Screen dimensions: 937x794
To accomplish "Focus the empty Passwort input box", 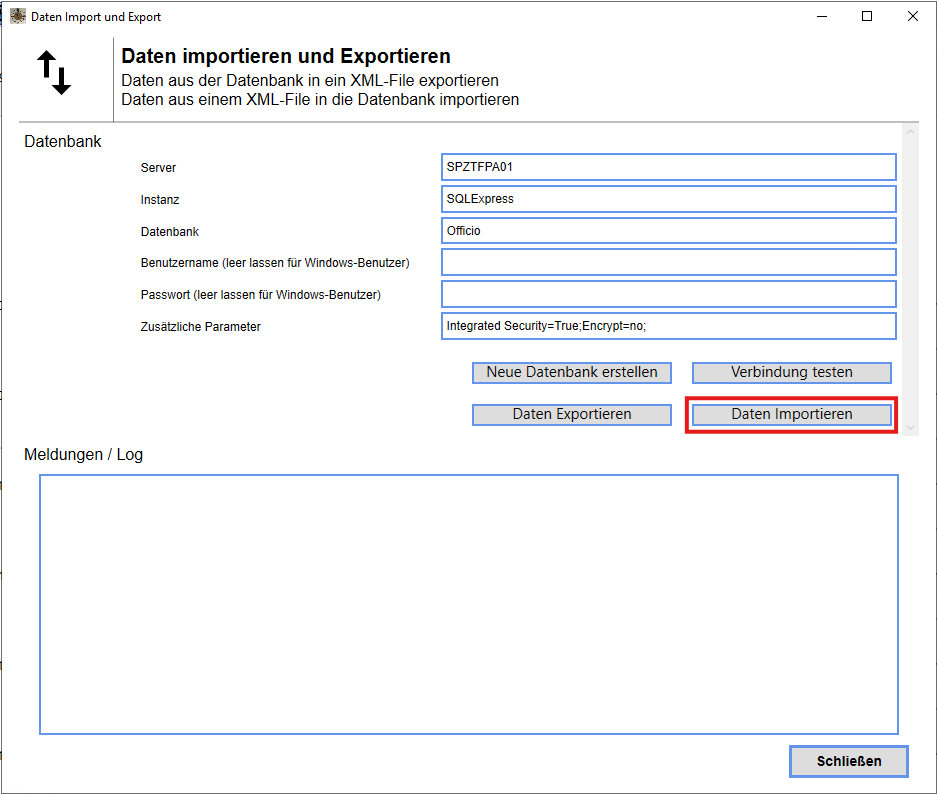I will 668,295.
